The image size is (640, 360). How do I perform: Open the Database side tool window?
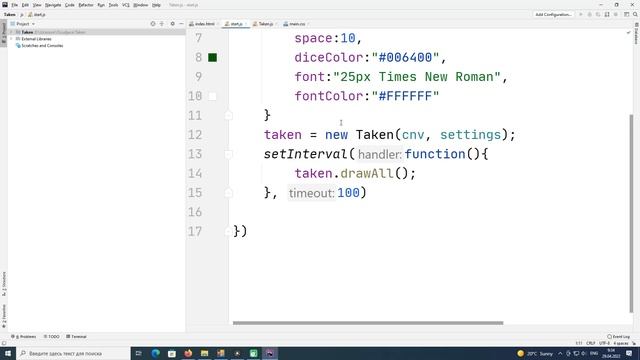pos(636,33)
